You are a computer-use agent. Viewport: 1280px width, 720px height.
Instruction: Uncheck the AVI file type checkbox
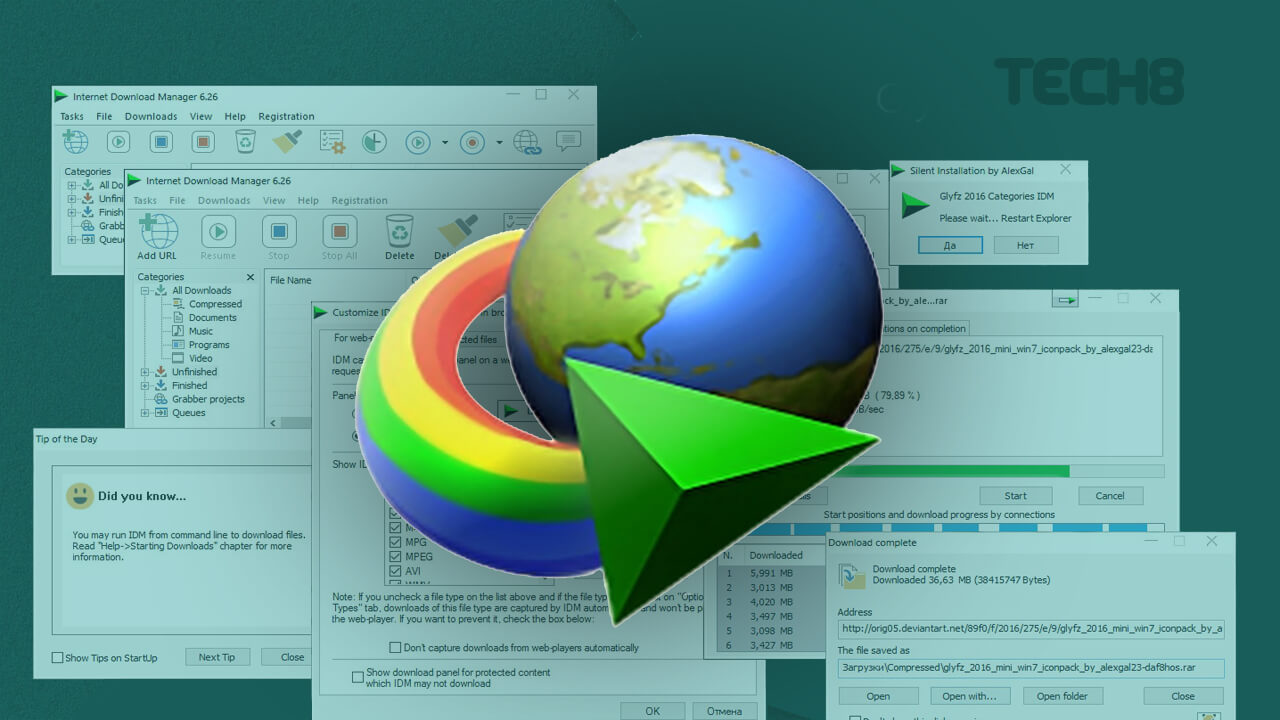[394, 571]
